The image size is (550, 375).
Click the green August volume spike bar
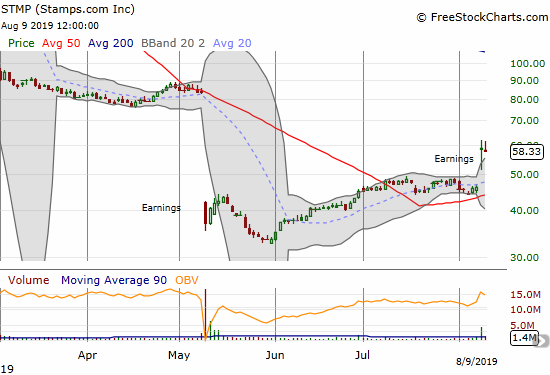coord(482,333)
